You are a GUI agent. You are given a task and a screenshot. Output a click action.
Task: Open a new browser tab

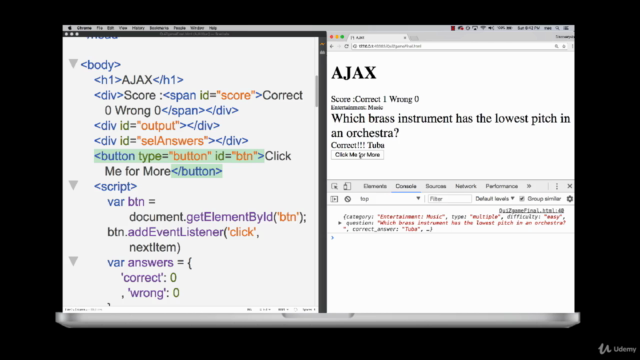(x=414, y=38)
